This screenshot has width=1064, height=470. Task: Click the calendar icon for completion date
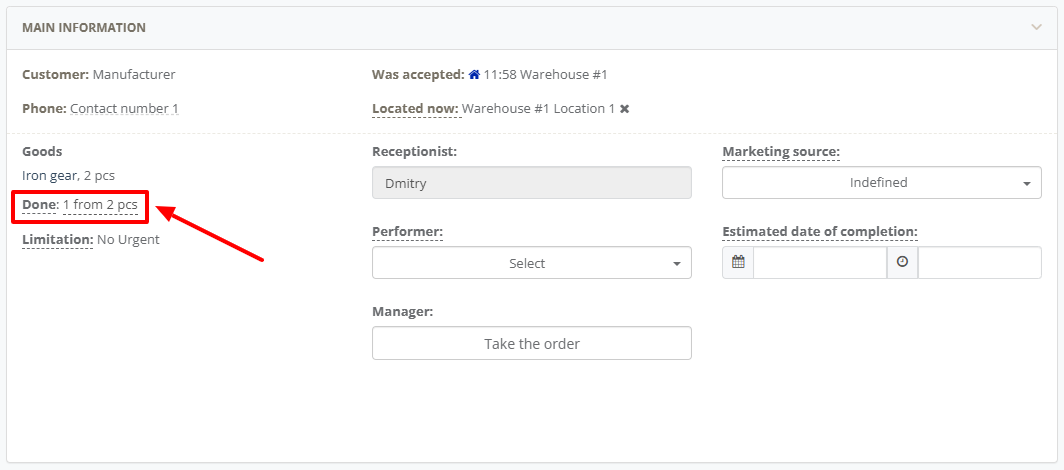pos(738,262)
